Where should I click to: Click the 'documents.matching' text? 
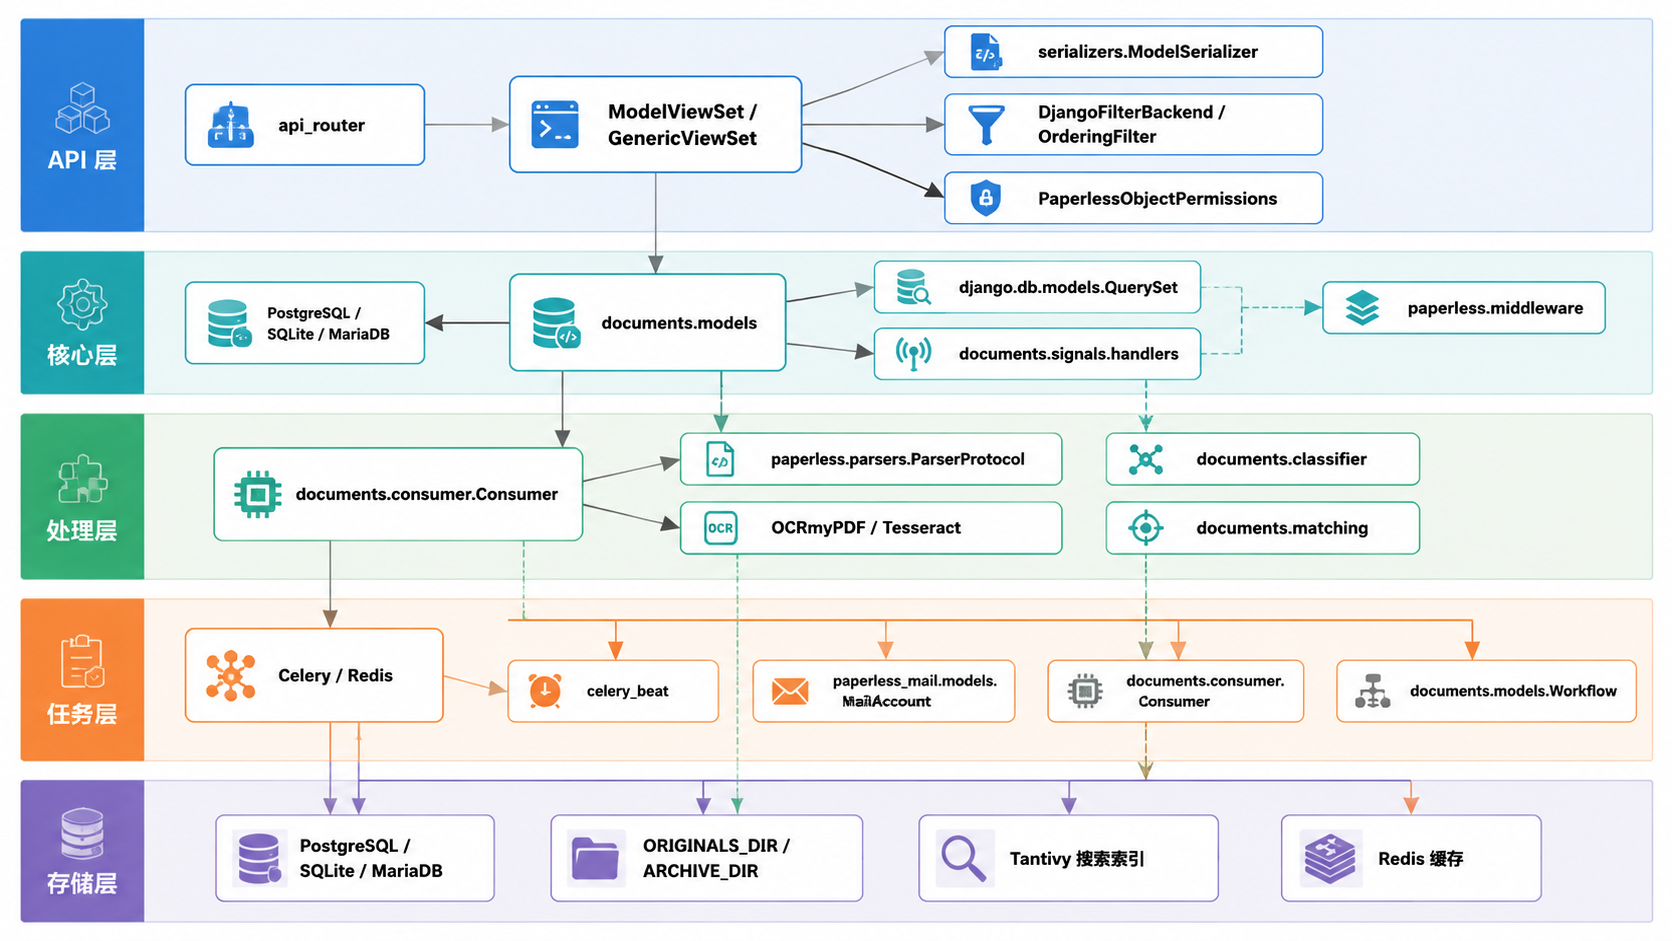click(x=1282, y=528)
